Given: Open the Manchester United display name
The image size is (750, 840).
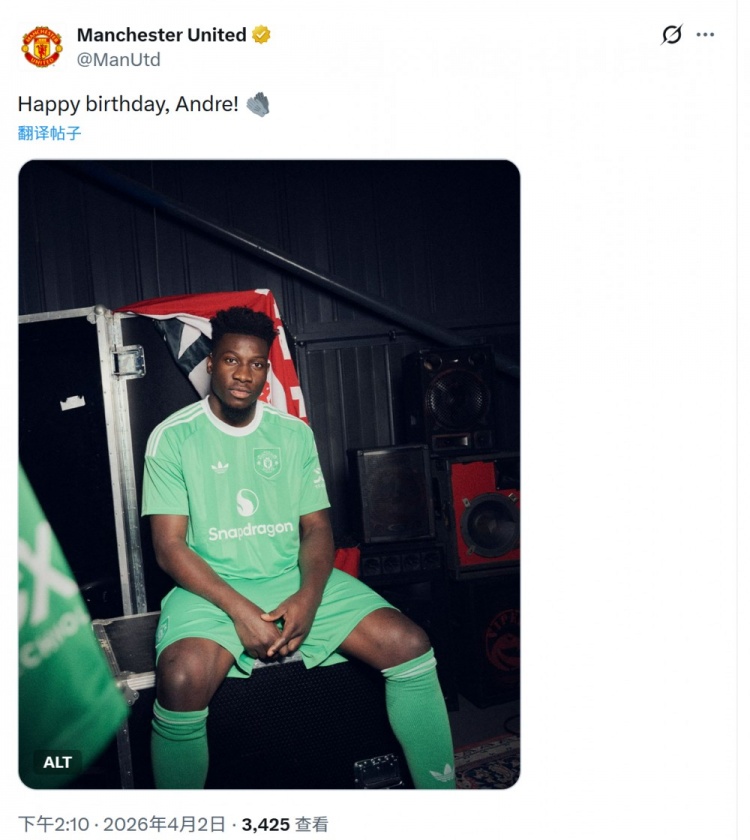Looking at the screenshot, I should (161, 35).
